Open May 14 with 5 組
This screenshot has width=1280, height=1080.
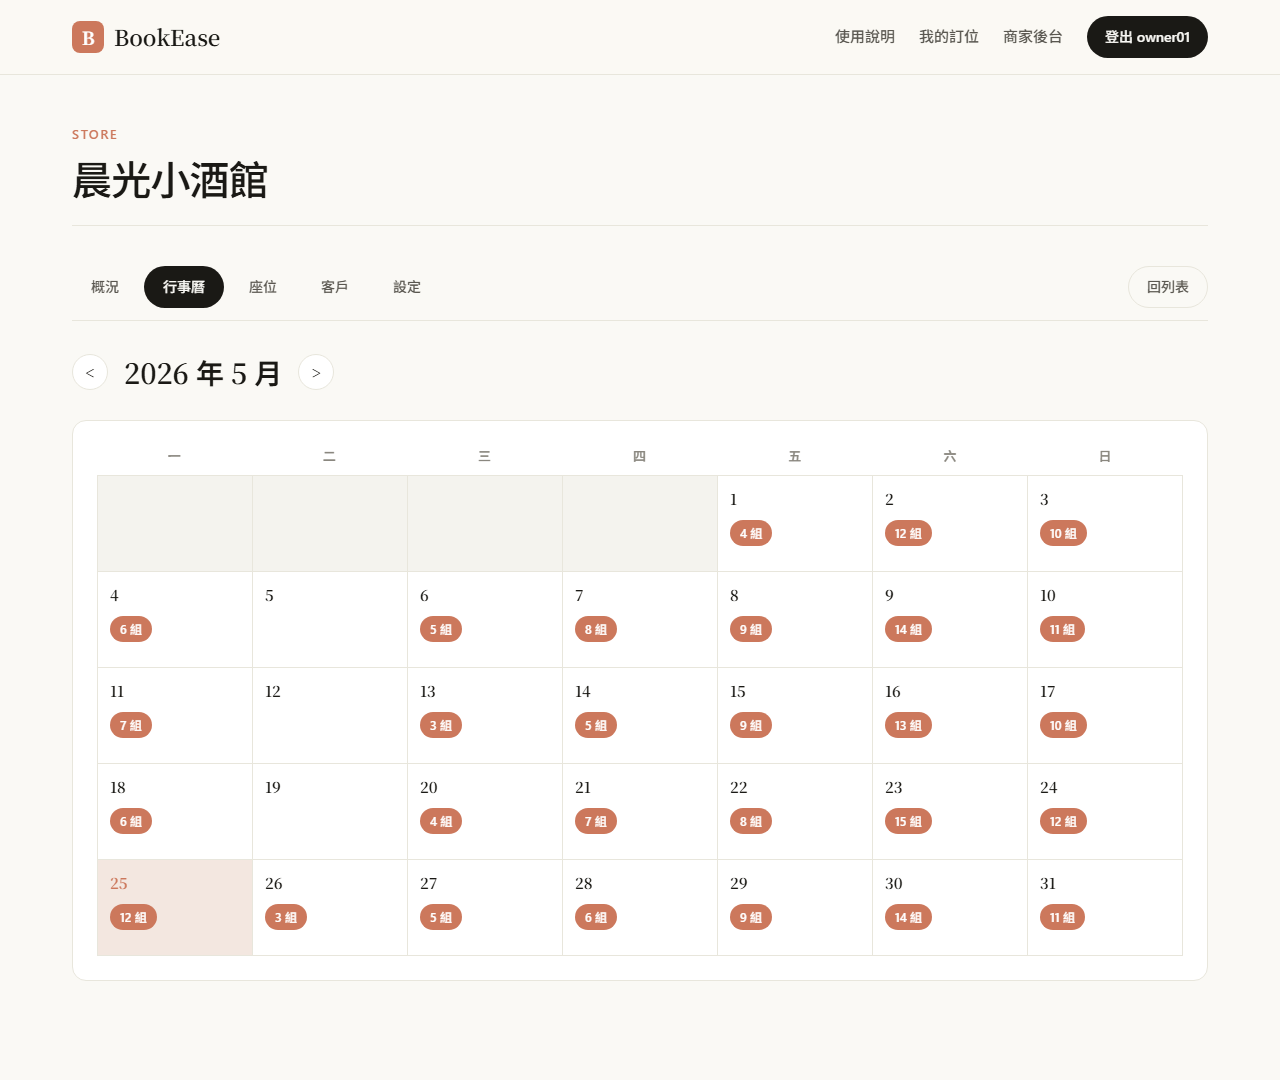[640, 716]
